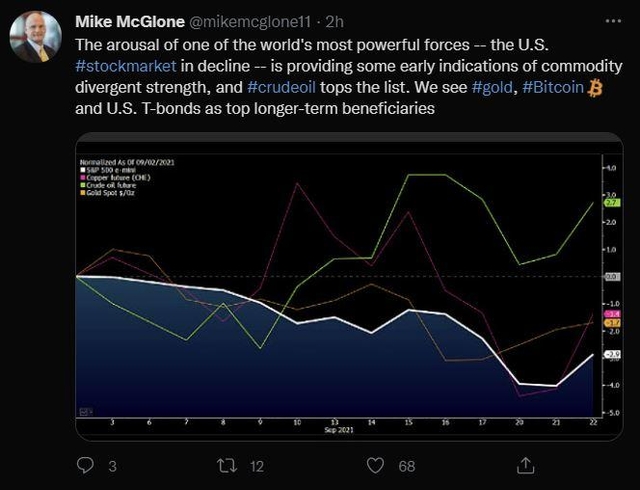The width and height of the screenshot is (640, 490).
Task: Retweet this post via retweet icon
Action: [224, 465]
